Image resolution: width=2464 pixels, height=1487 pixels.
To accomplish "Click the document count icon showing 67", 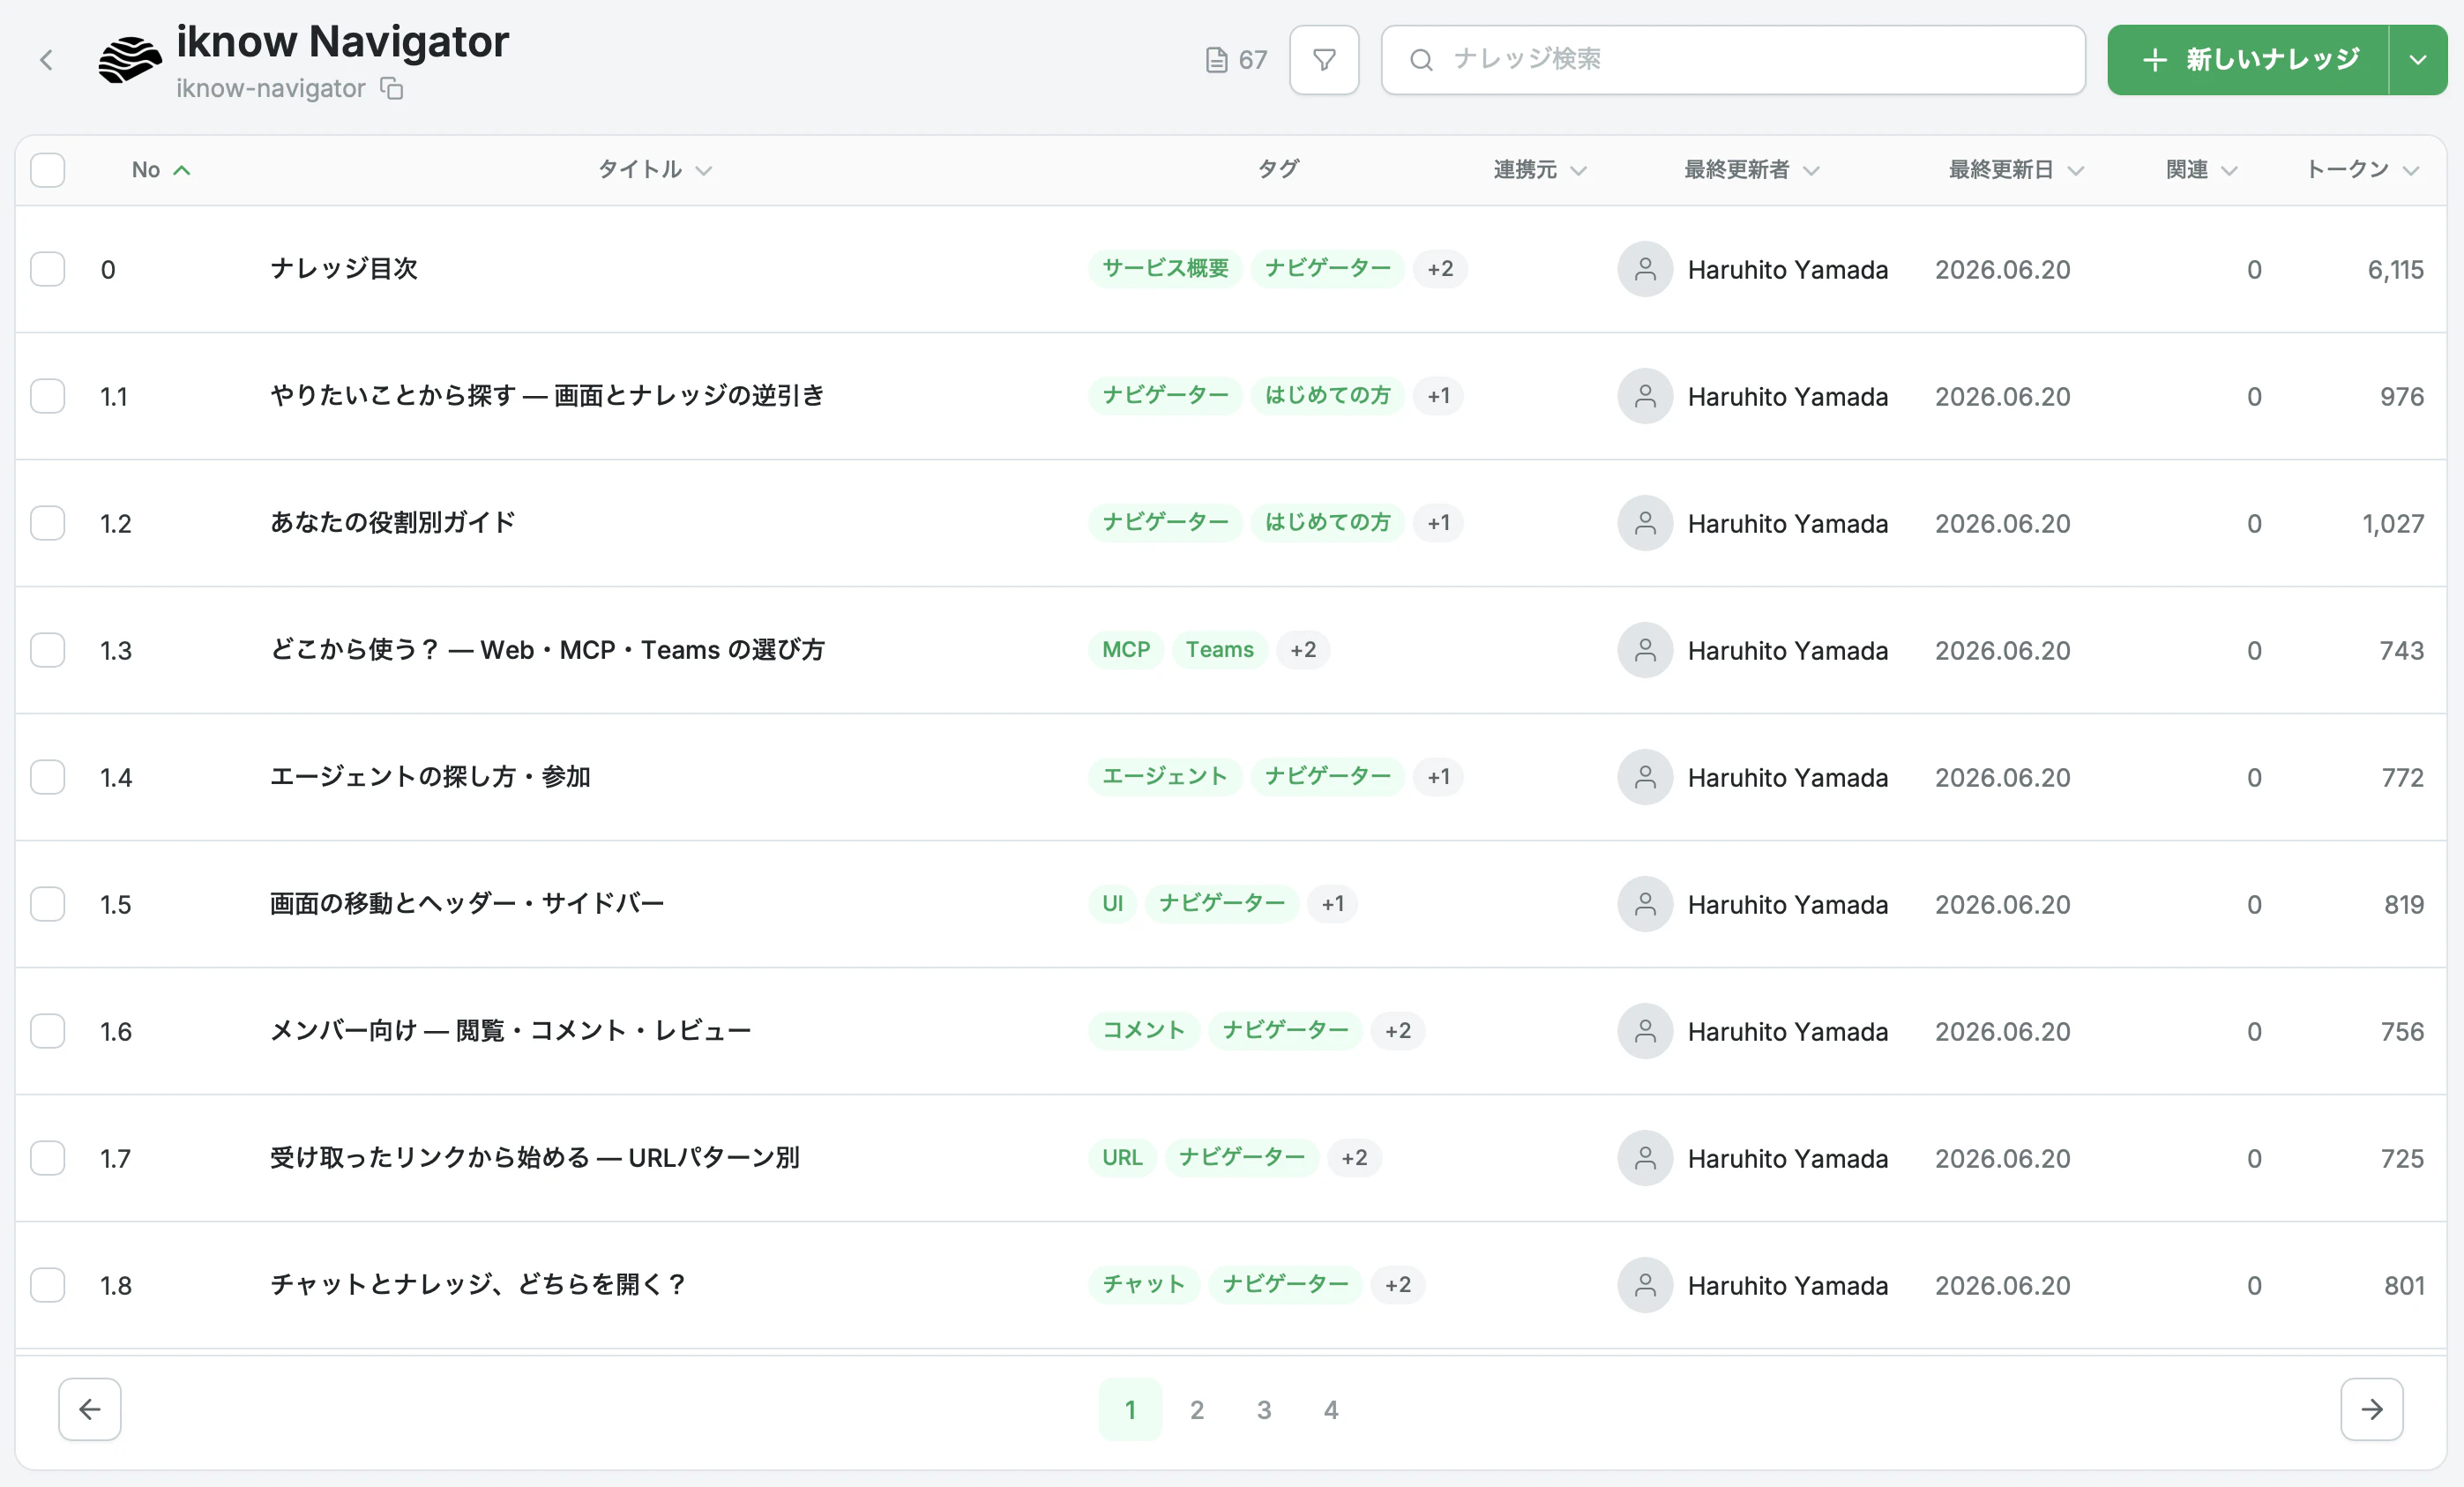I will [1216, 60].
